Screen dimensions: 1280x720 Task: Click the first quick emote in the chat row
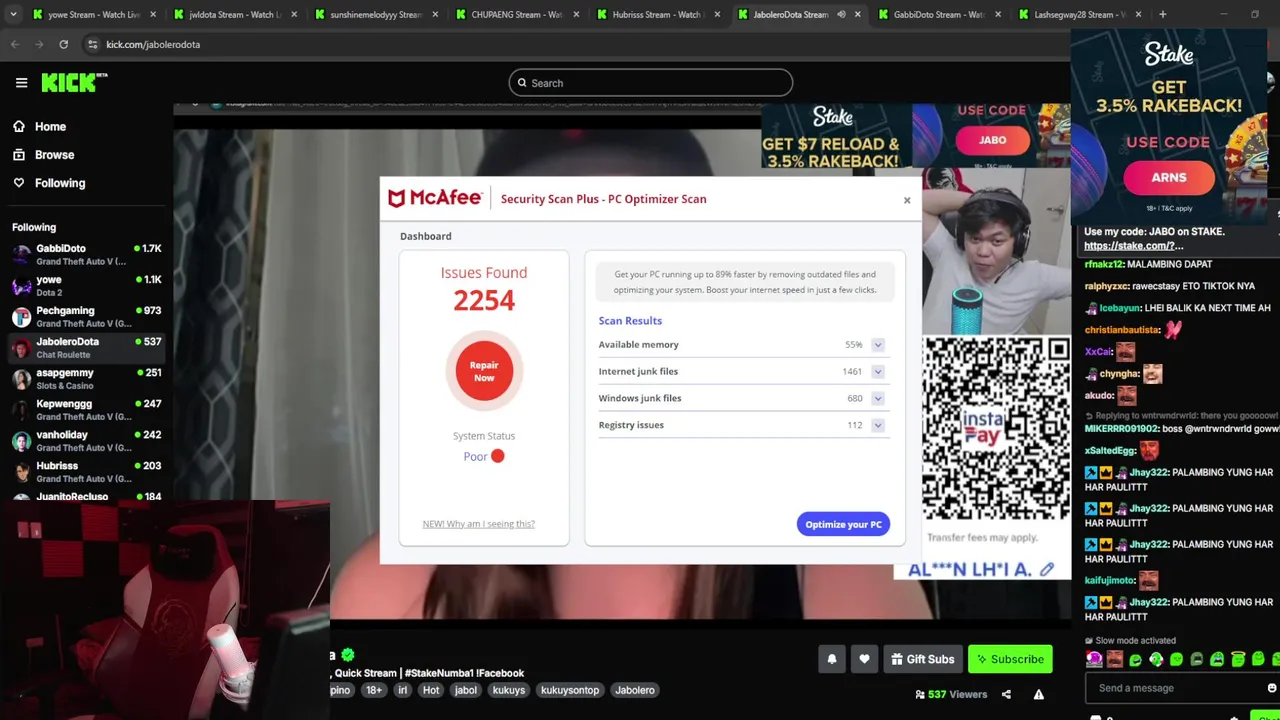1095,659
